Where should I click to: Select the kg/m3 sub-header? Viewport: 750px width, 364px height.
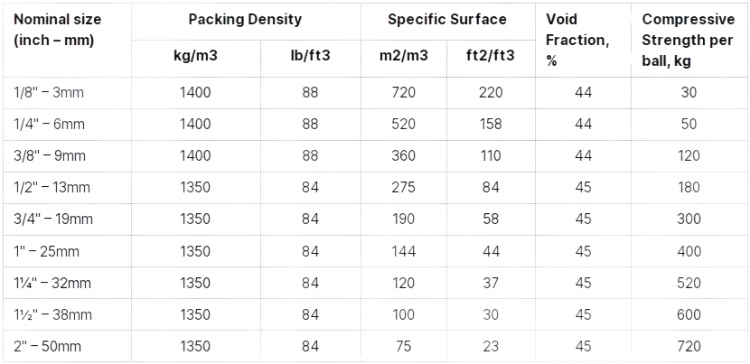pyautogui.click(x=195, y=56)
